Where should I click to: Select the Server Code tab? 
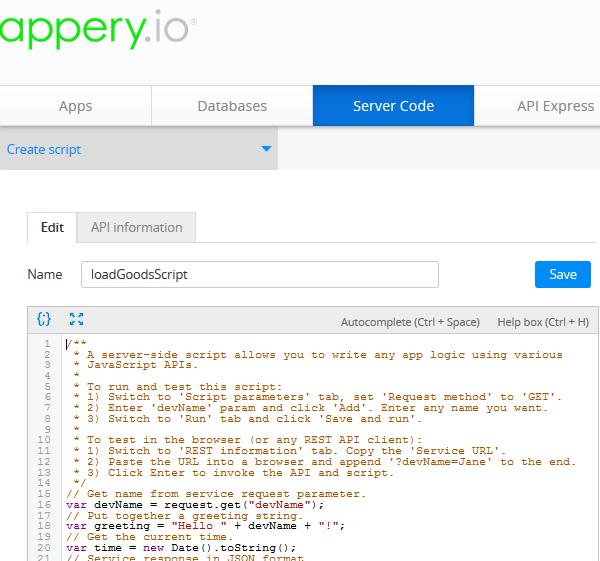coord(393,106)
